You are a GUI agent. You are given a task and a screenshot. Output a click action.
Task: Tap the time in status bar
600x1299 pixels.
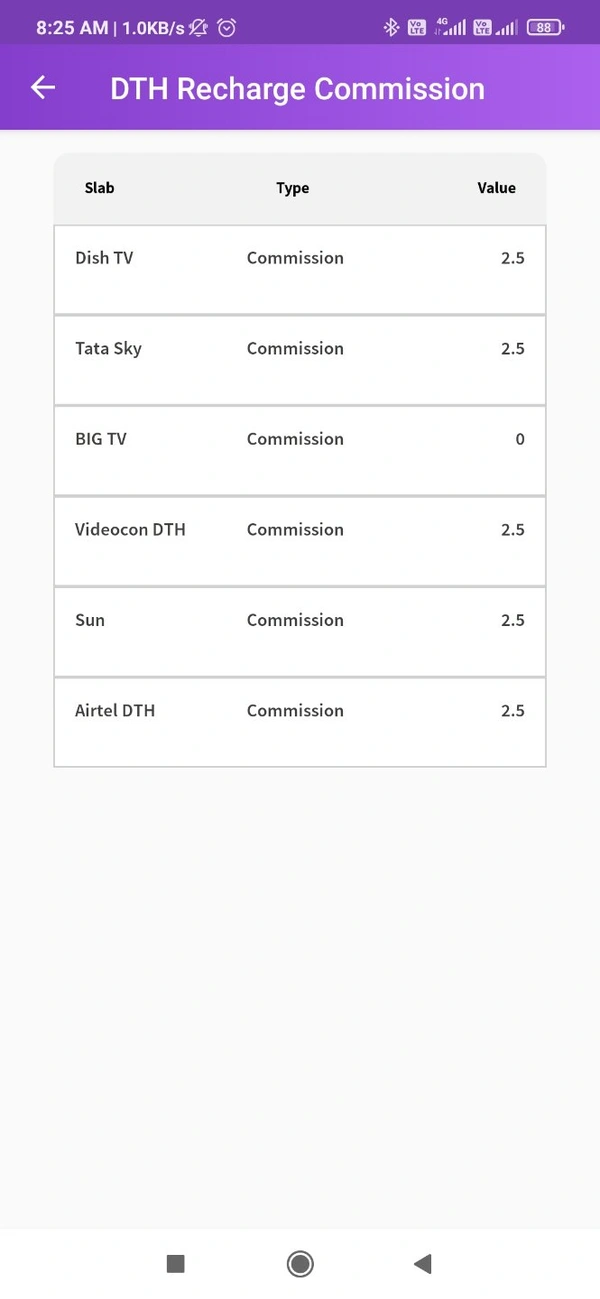(x=72, y=28)
